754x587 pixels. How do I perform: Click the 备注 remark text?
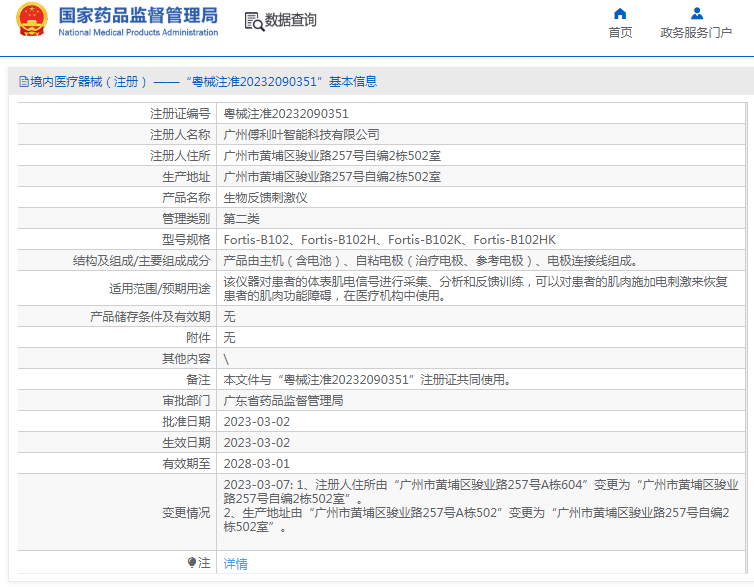367,380
